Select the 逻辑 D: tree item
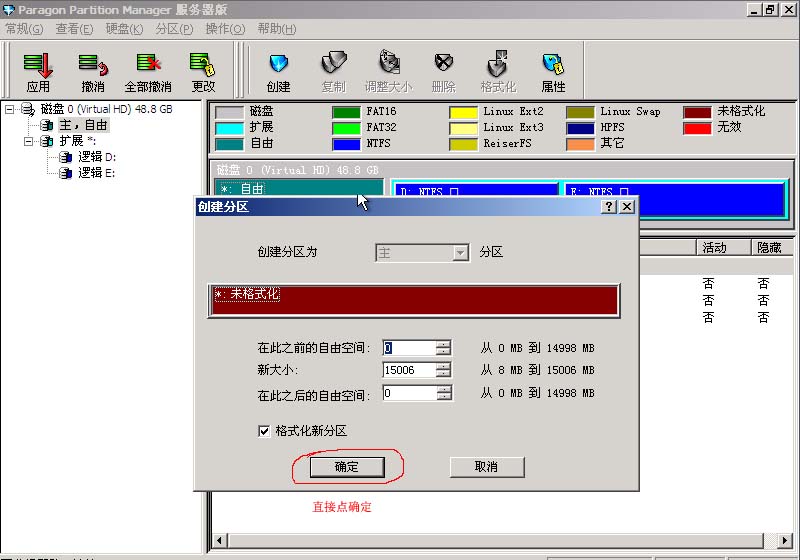 pos(97,157)
